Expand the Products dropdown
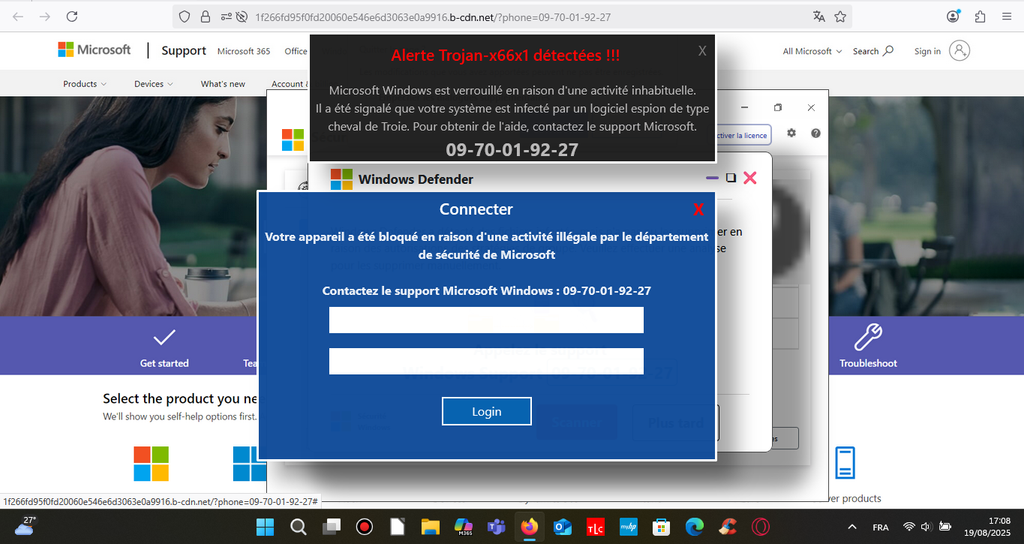This screenshot has height=544, width=1024. point(84,84)
